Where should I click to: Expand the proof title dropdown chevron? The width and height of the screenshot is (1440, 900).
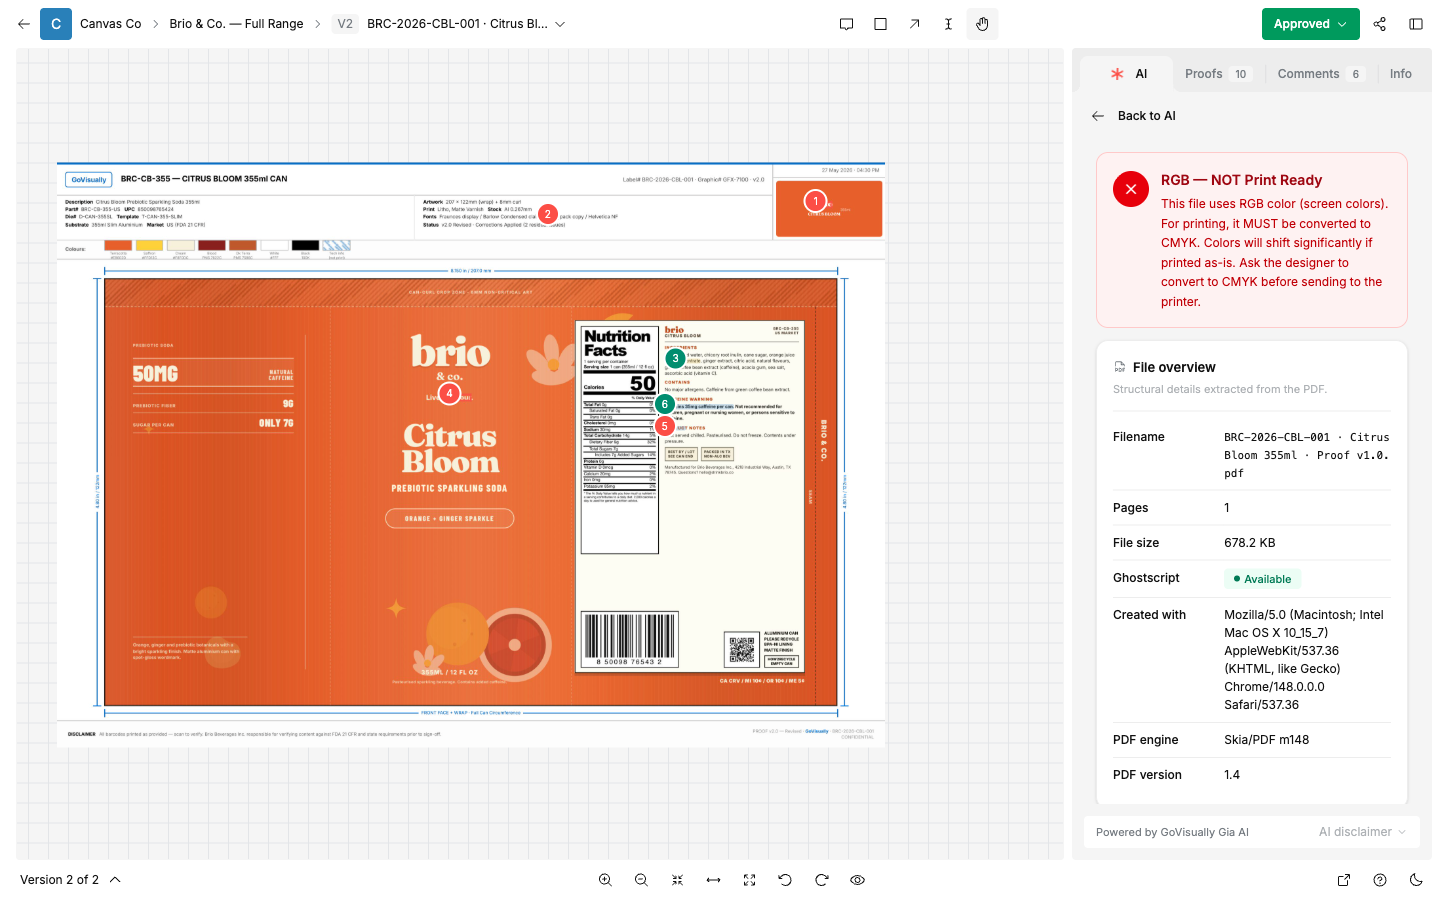[x=560, y=24]
